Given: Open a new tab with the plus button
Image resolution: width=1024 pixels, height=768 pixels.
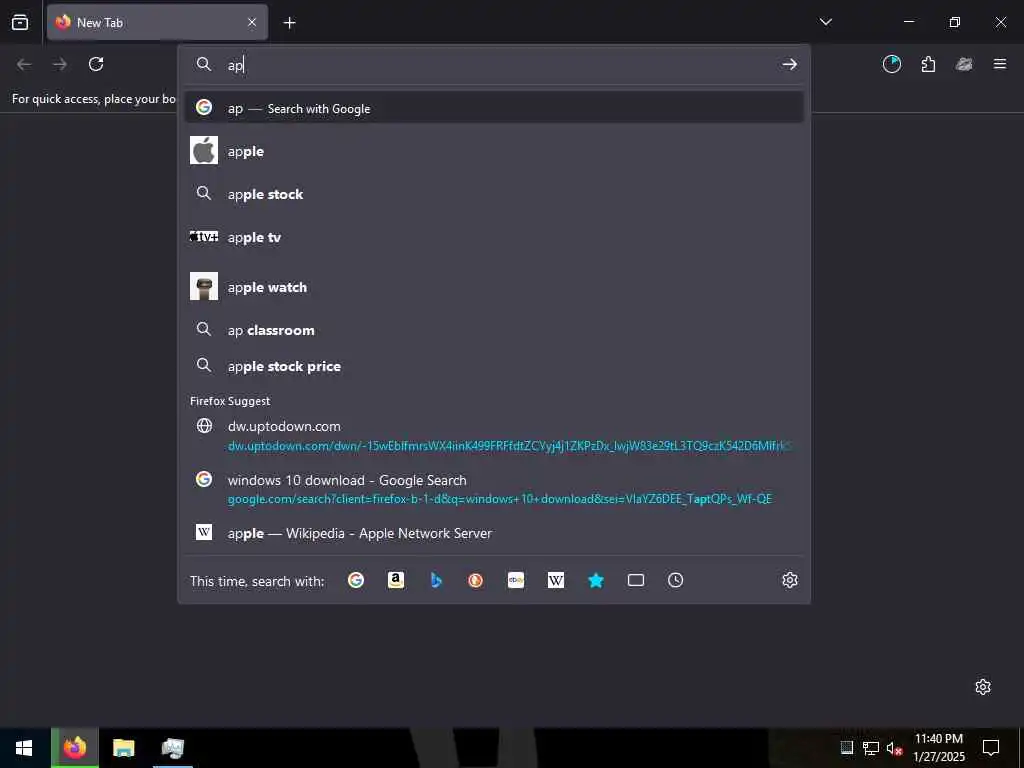Looking at the screenshot, I should (x=289, y=23).
